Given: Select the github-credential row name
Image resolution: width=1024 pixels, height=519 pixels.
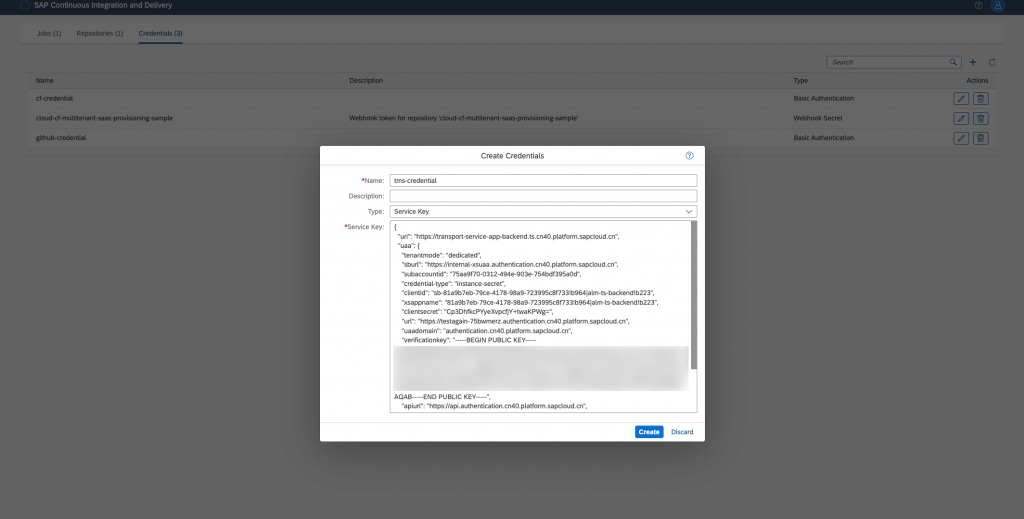Looking at the screenshot, I should pos(61,138).
